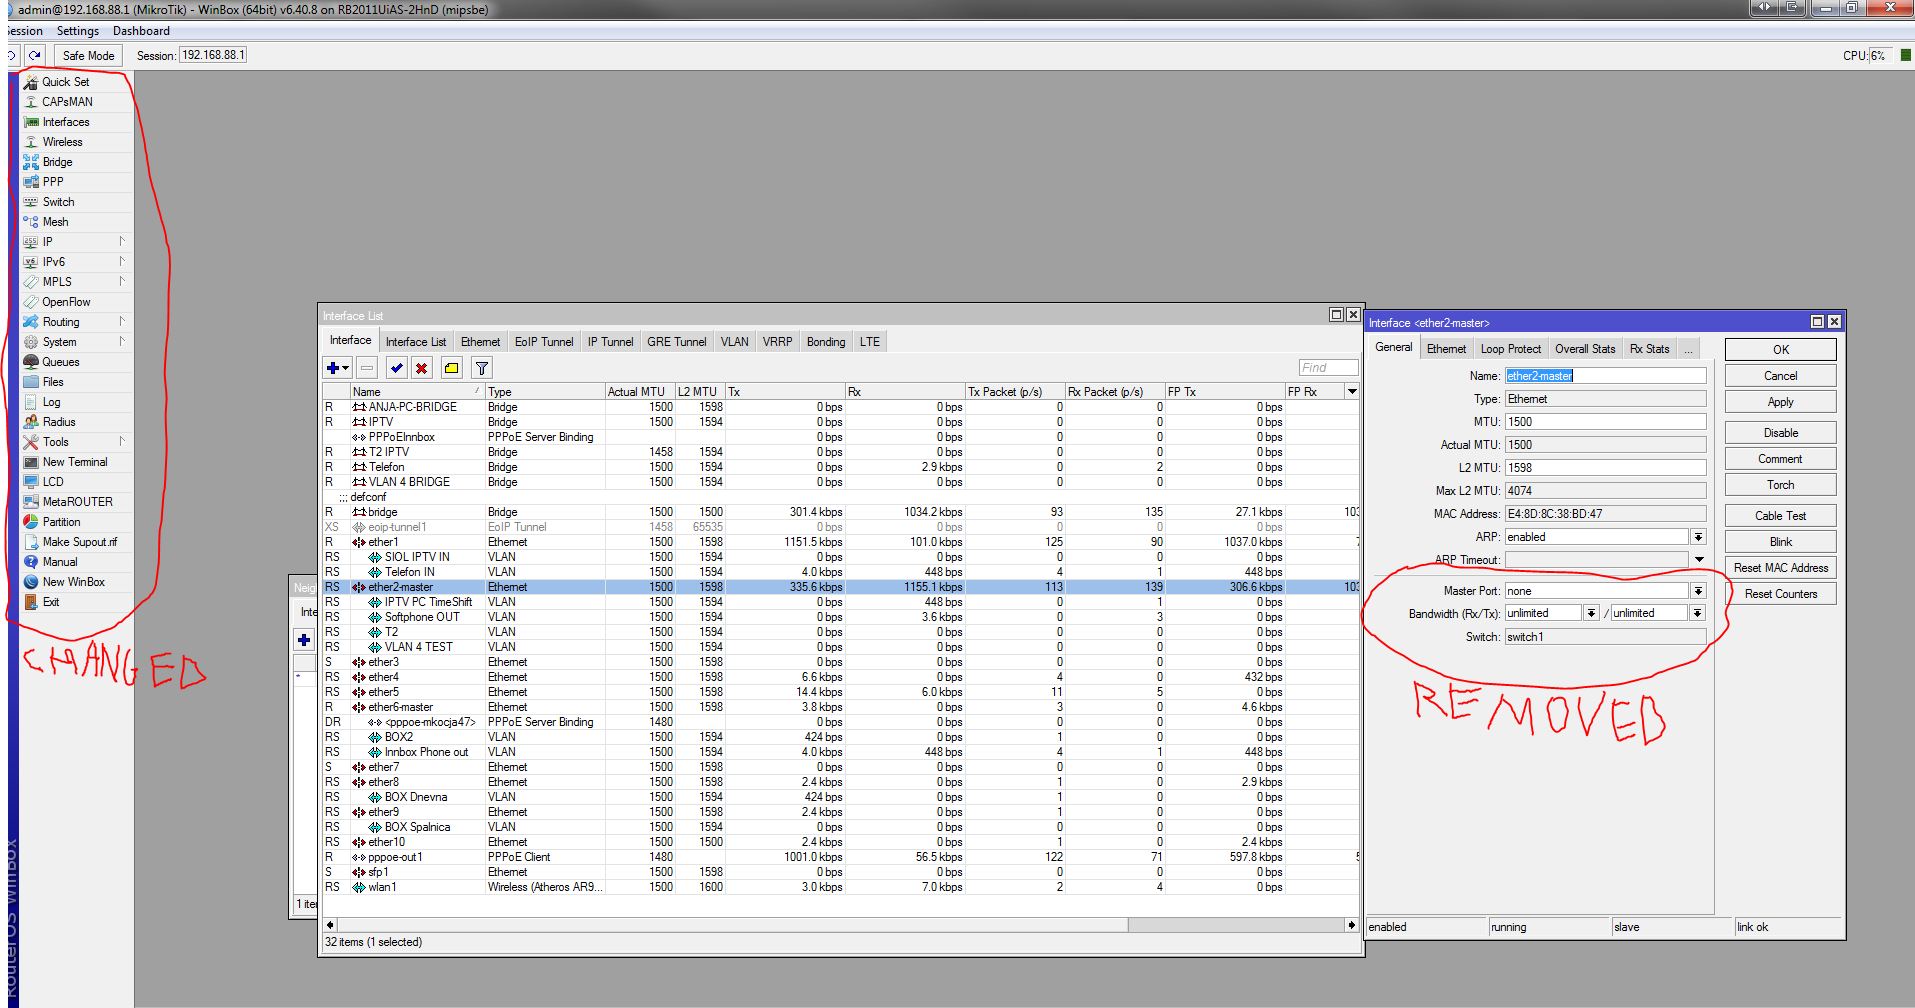Click add interface plus button
This screenshot has width=1915, height=1008.
pos(337,368)
